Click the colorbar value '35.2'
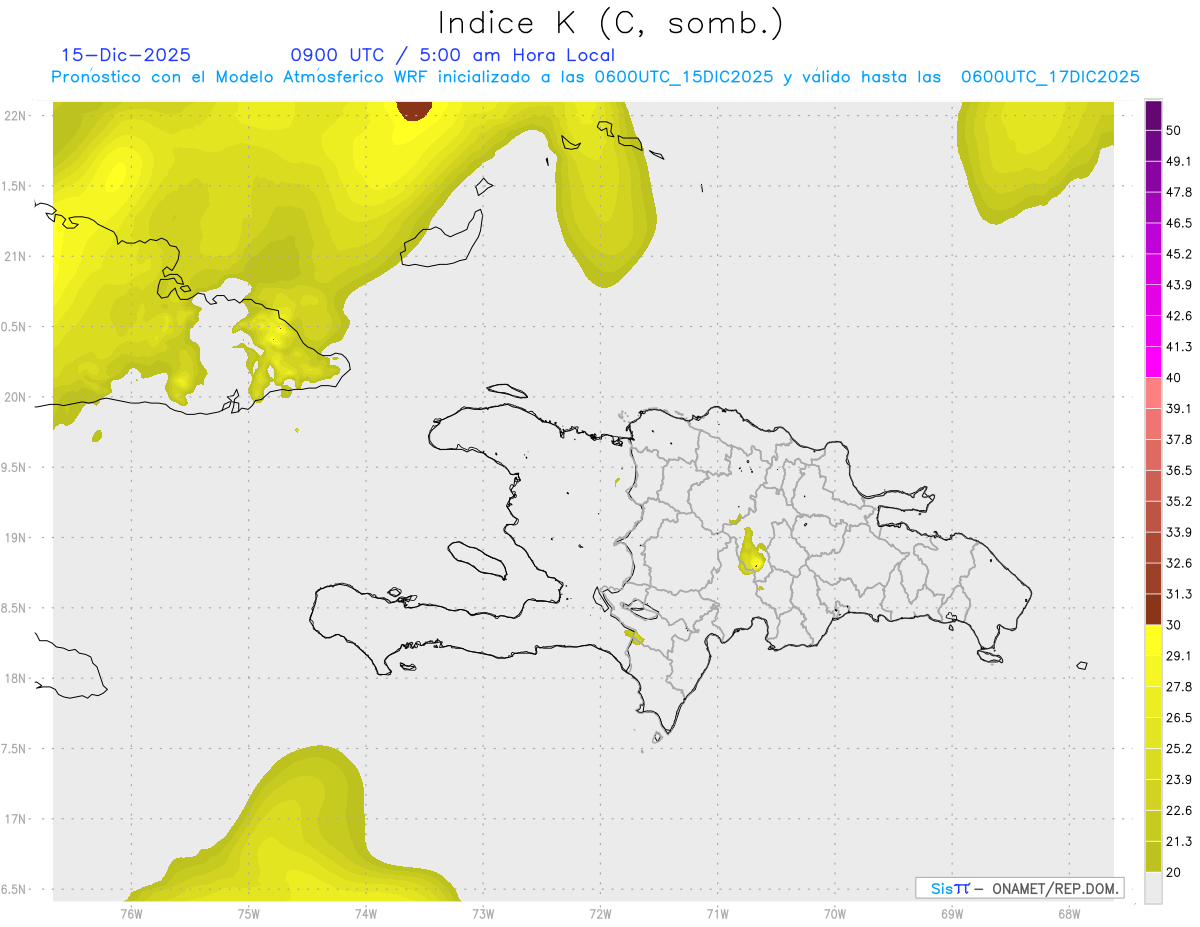The image size is (1200, 927). point(1179,501)
